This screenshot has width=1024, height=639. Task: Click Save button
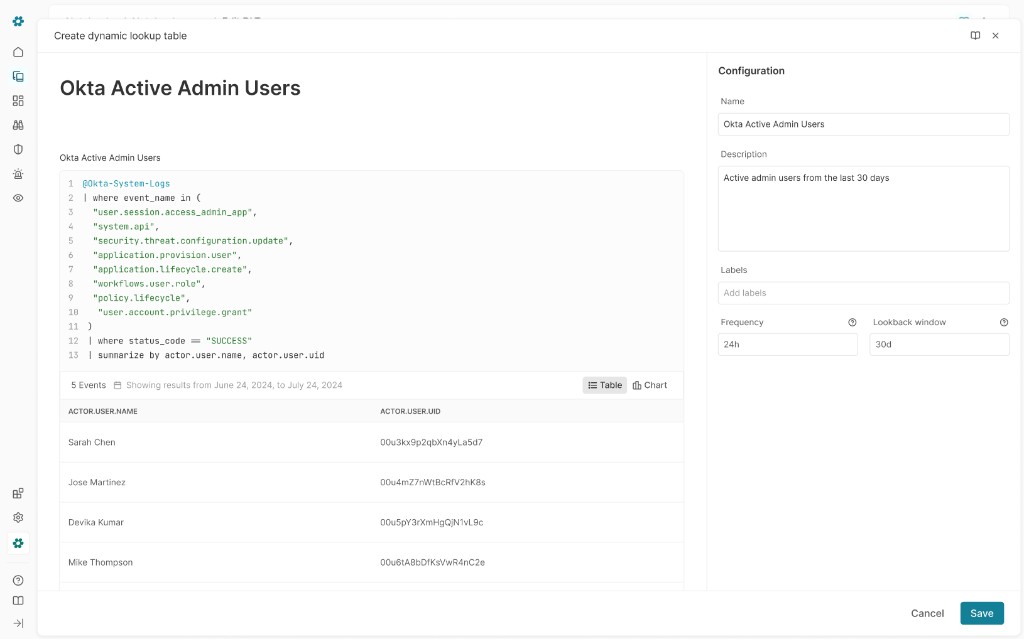(982, 613)
